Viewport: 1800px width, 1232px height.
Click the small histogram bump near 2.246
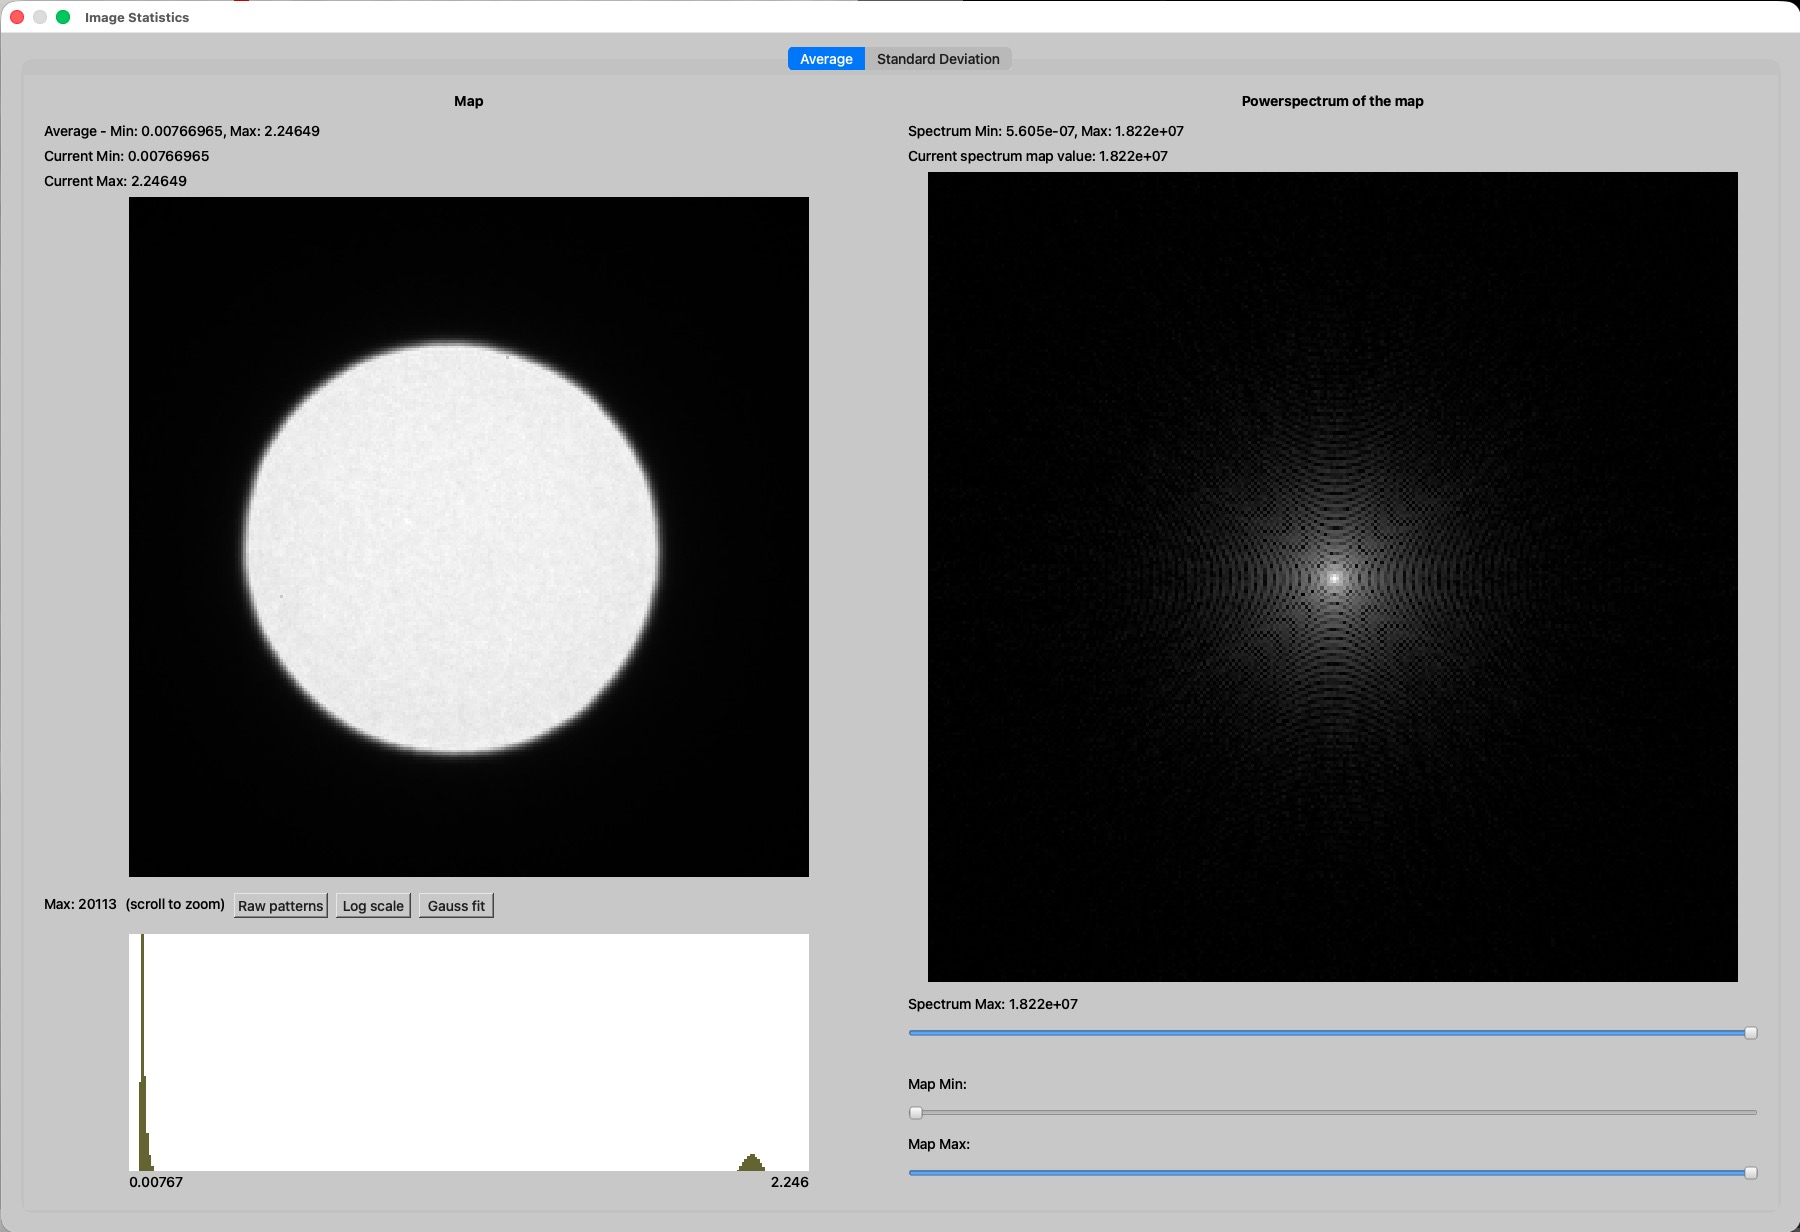752,1163
